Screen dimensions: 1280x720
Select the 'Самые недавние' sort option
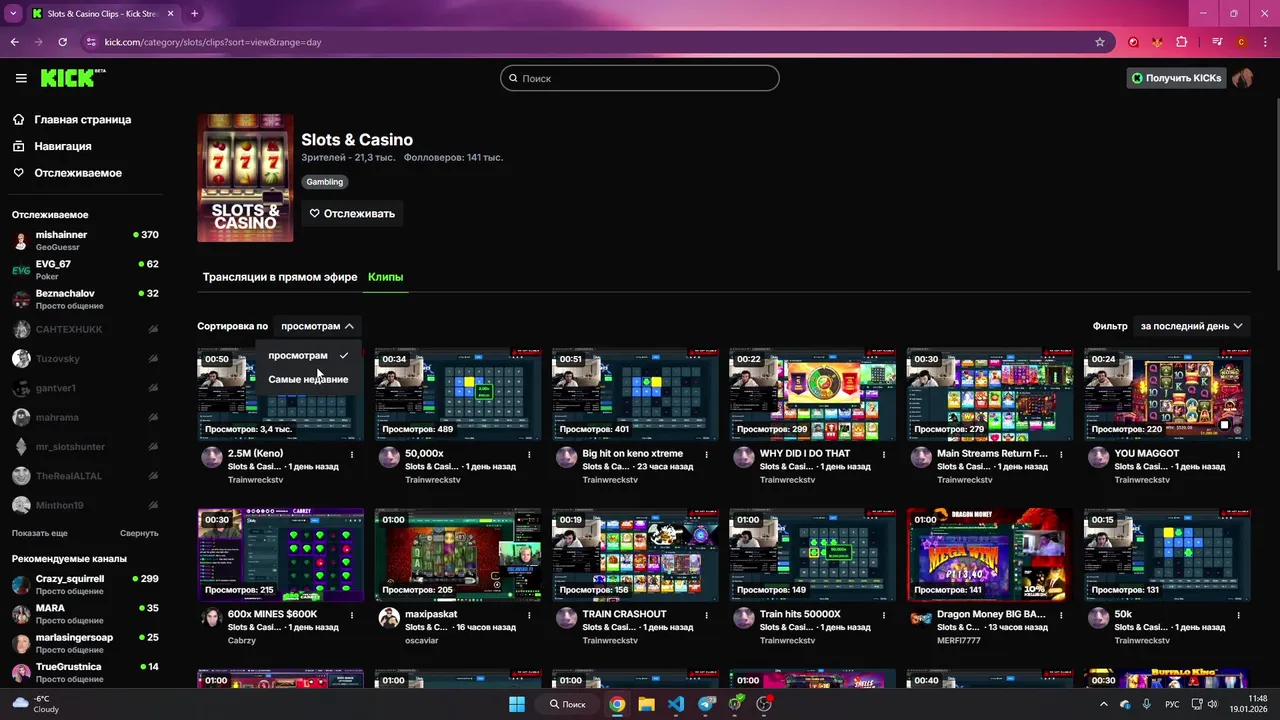(307, 379)
